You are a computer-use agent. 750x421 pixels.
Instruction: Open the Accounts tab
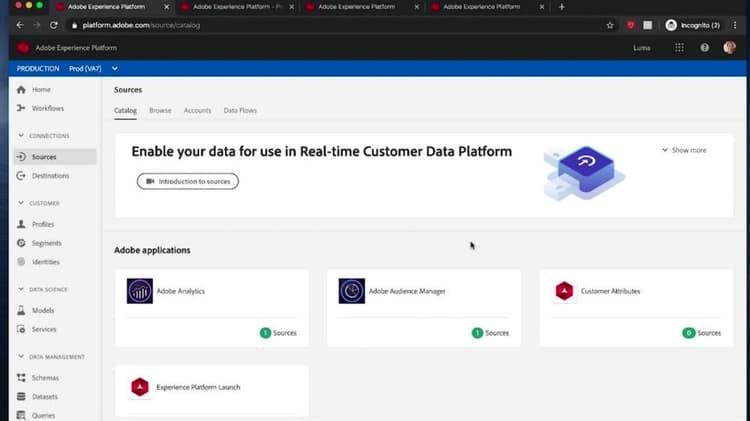(x=197, y=110)
